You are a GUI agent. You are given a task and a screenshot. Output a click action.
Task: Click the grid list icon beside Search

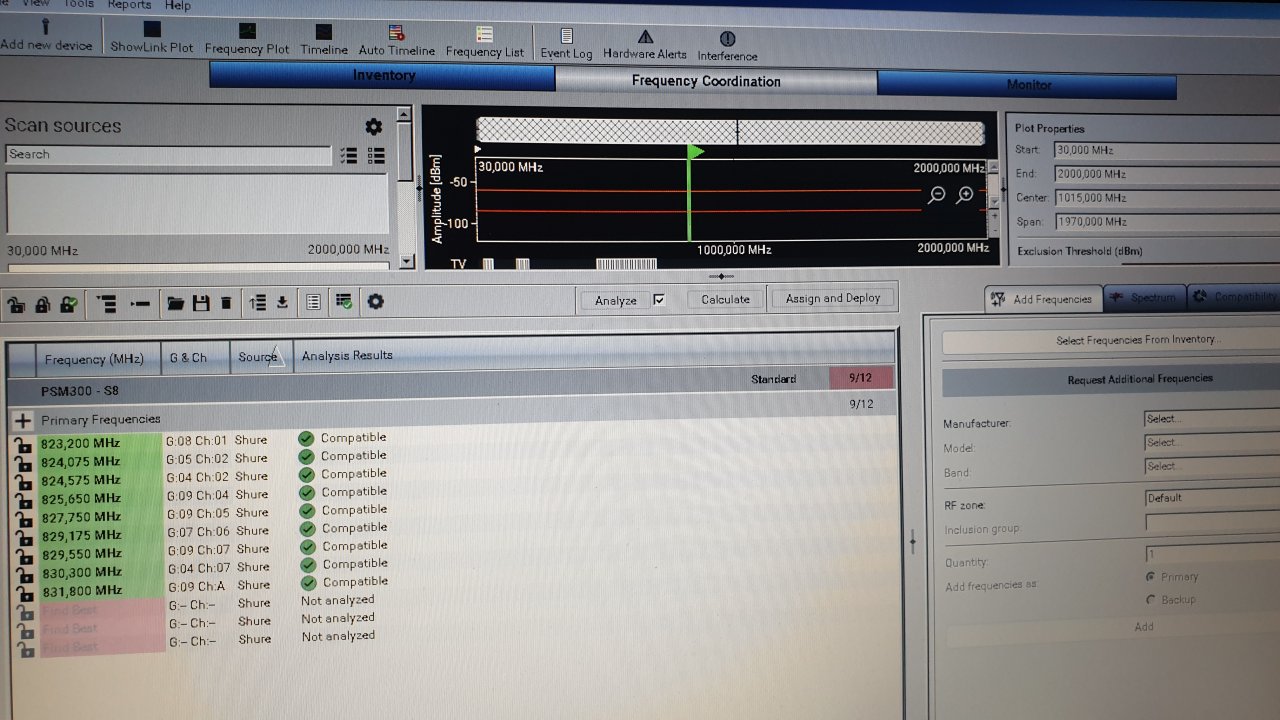pyautogui.click(x=377, y=155)
